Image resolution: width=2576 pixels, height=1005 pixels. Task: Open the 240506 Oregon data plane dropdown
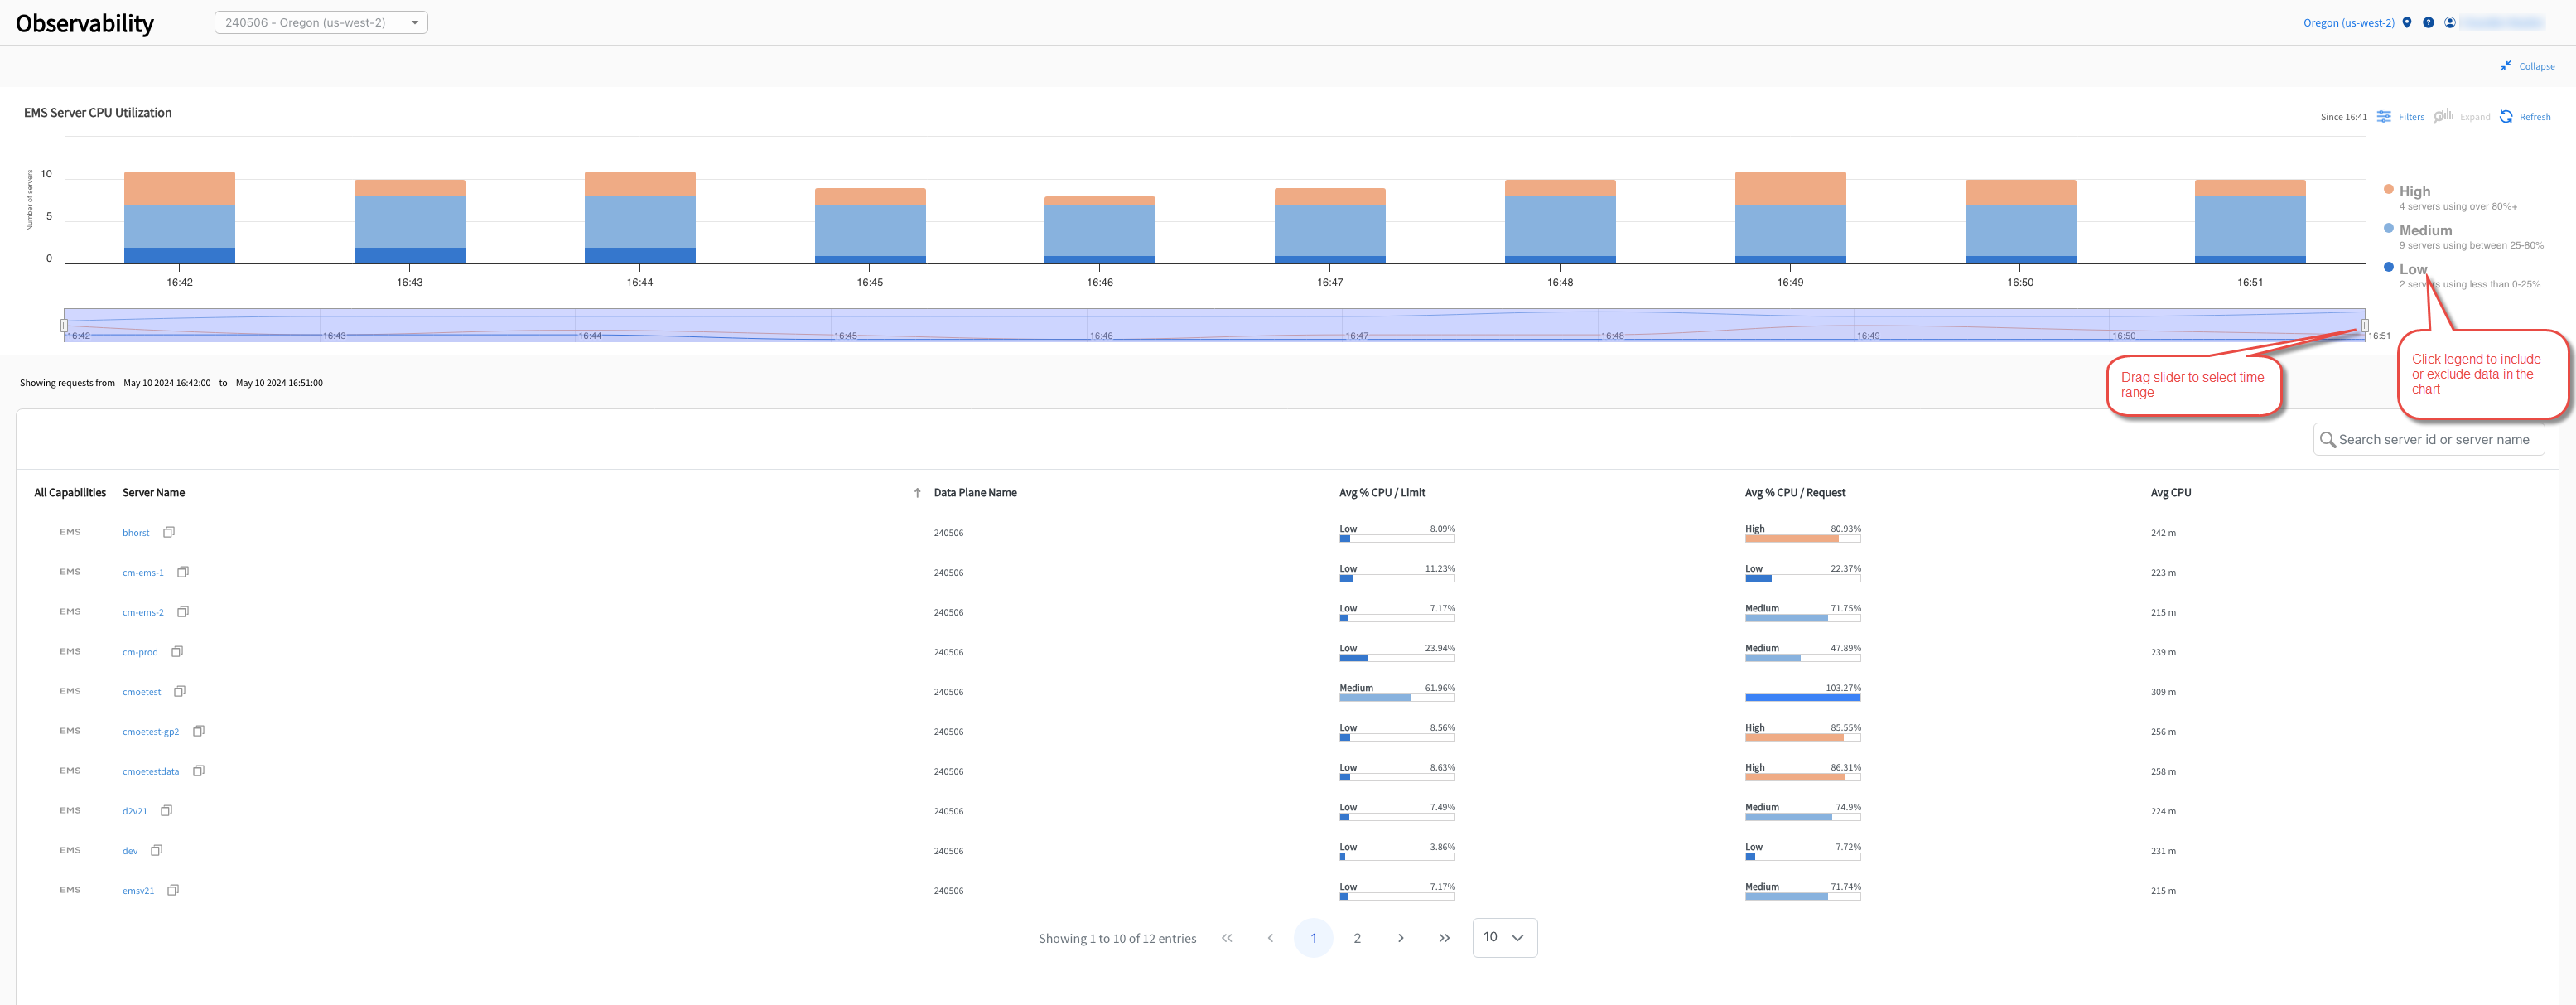click(x=320, y=22)
